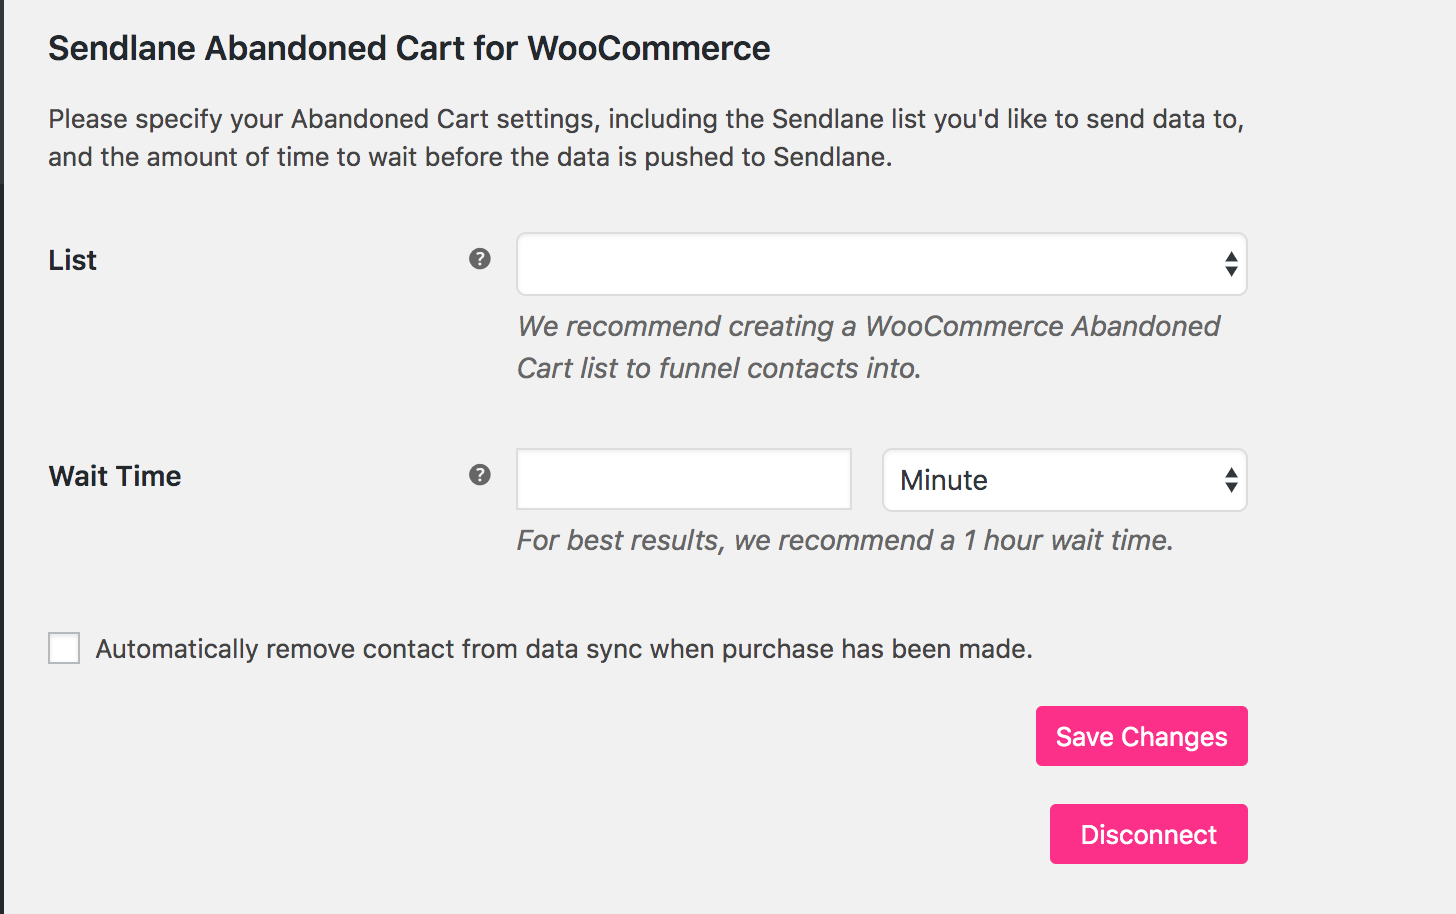Click the up-down arrows on Minute select
This screenshot has width=1456, height=914.
coord(1231,480)
